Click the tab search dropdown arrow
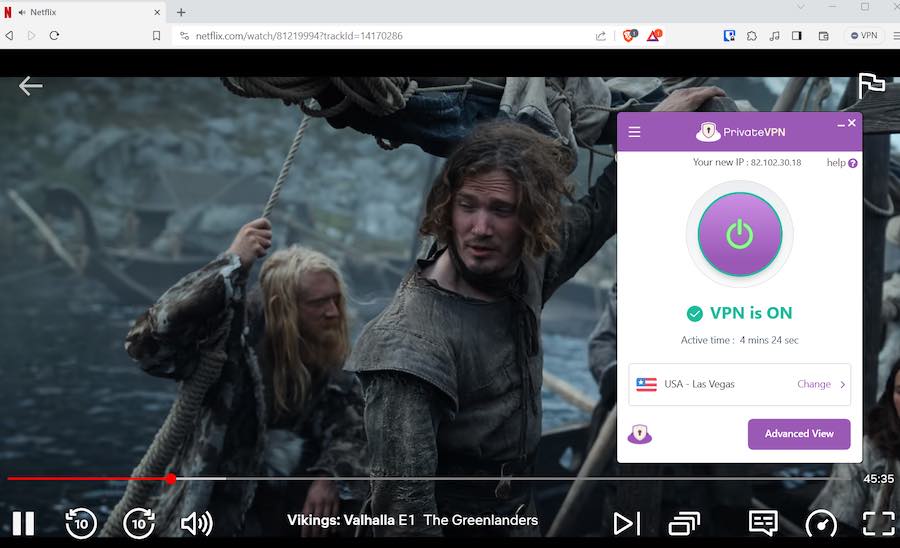Viewport: 900px width, 548px height. [x=800, y=7]
